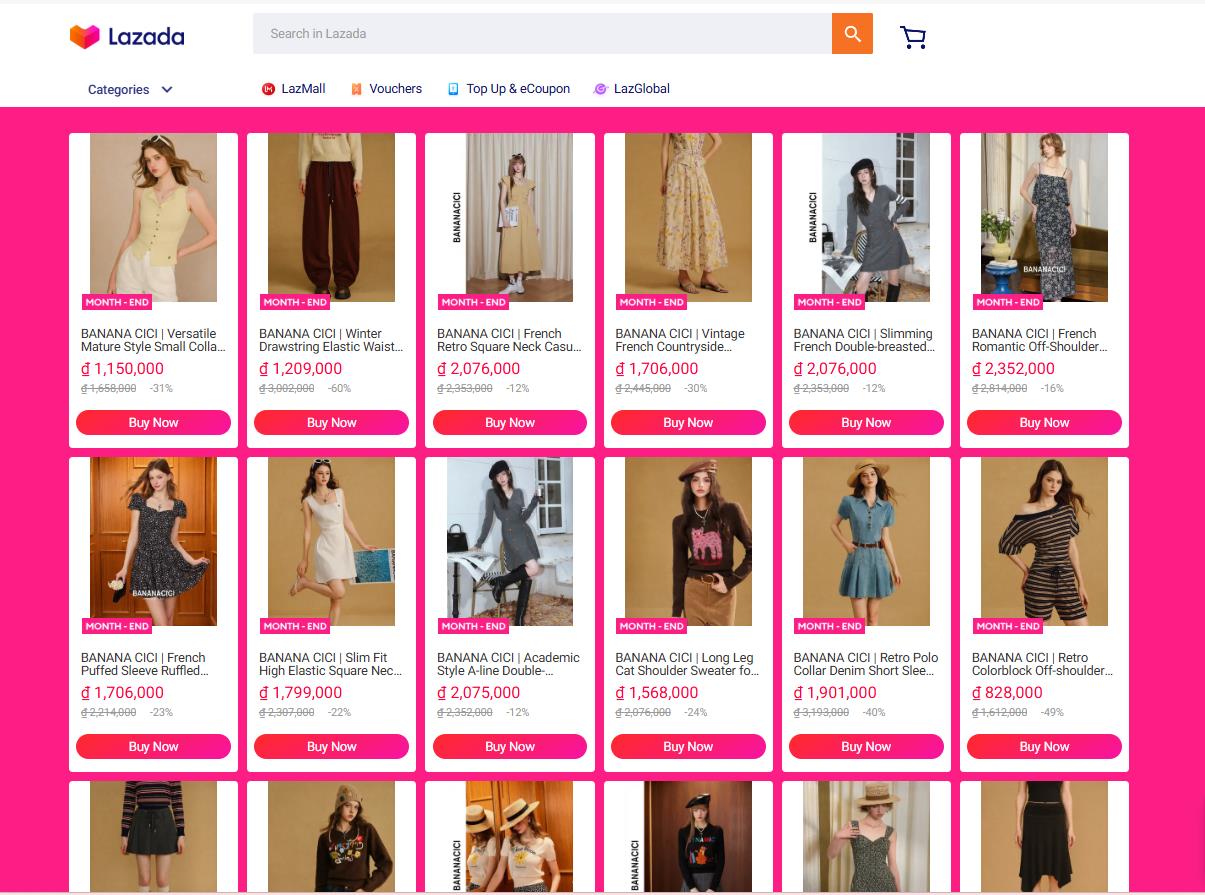The height and width of the screenshot is (895, 1205).
Task: Click the -60% discount label
Action: tap(339, 389)
